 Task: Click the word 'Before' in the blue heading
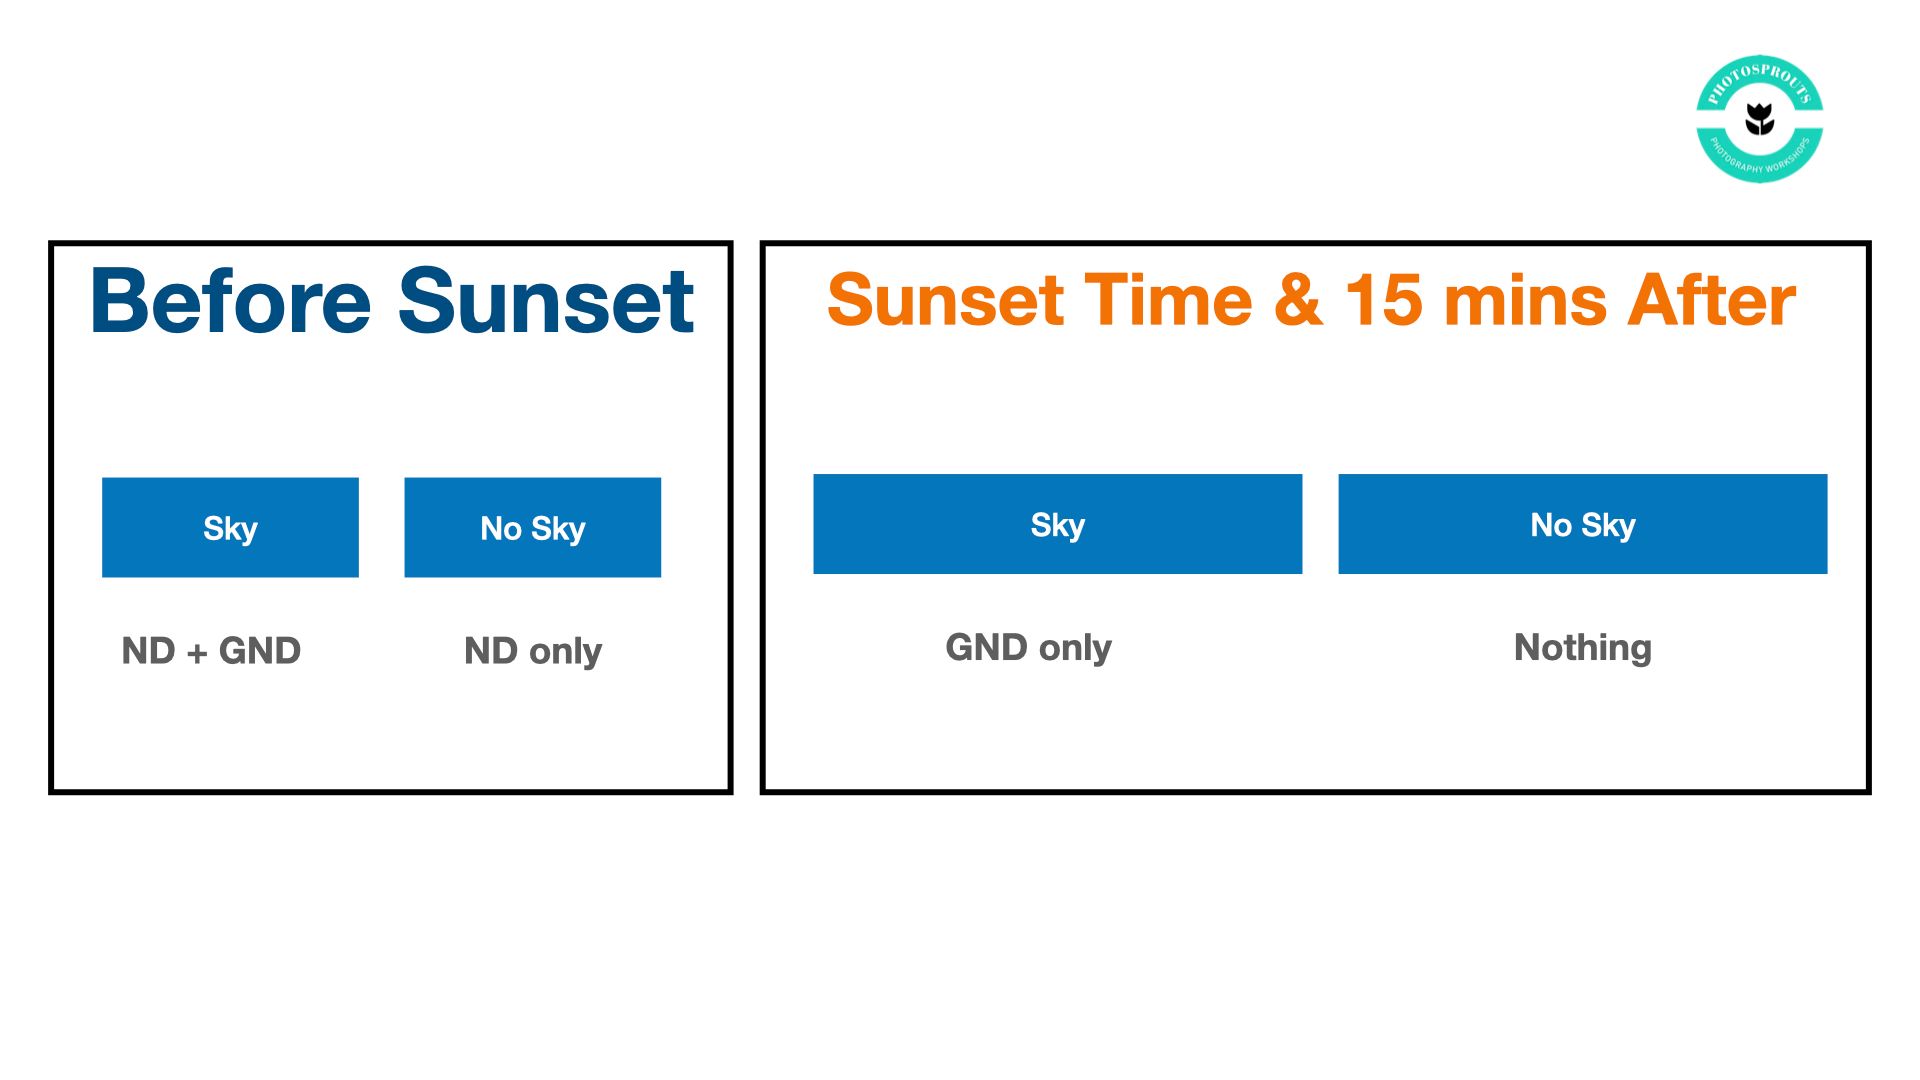tap(230, 301)
